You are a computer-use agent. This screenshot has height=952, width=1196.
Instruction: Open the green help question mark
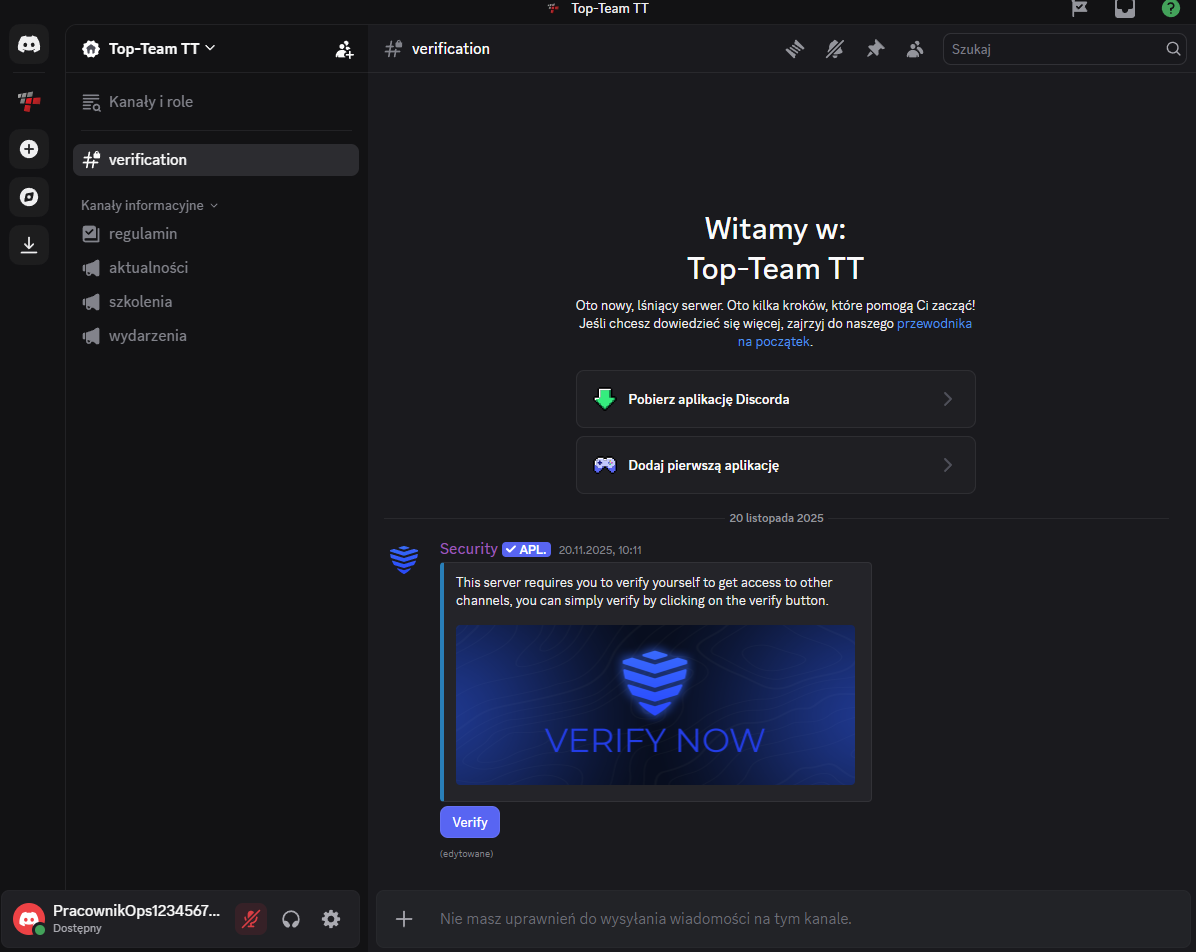(x=1170, y=8)
